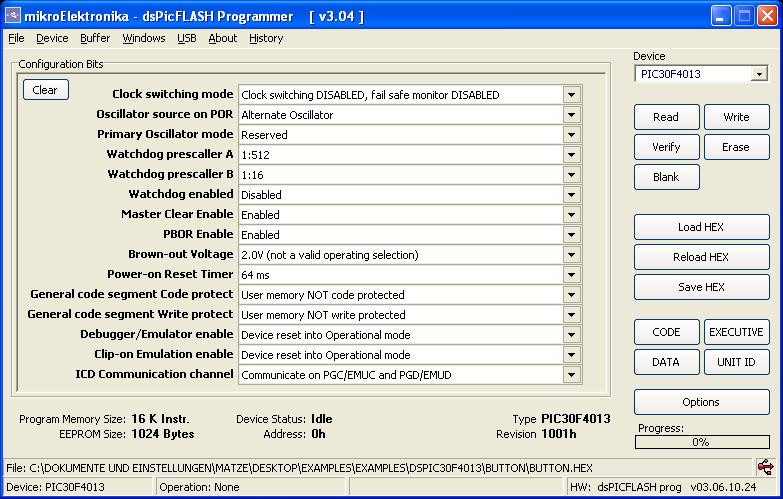Open the Device menu

[52, 38]
